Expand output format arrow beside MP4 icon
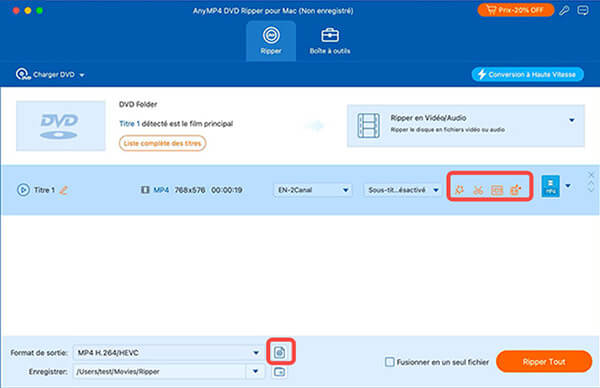This screenshot has width=600, height=388. coord(568,186)
